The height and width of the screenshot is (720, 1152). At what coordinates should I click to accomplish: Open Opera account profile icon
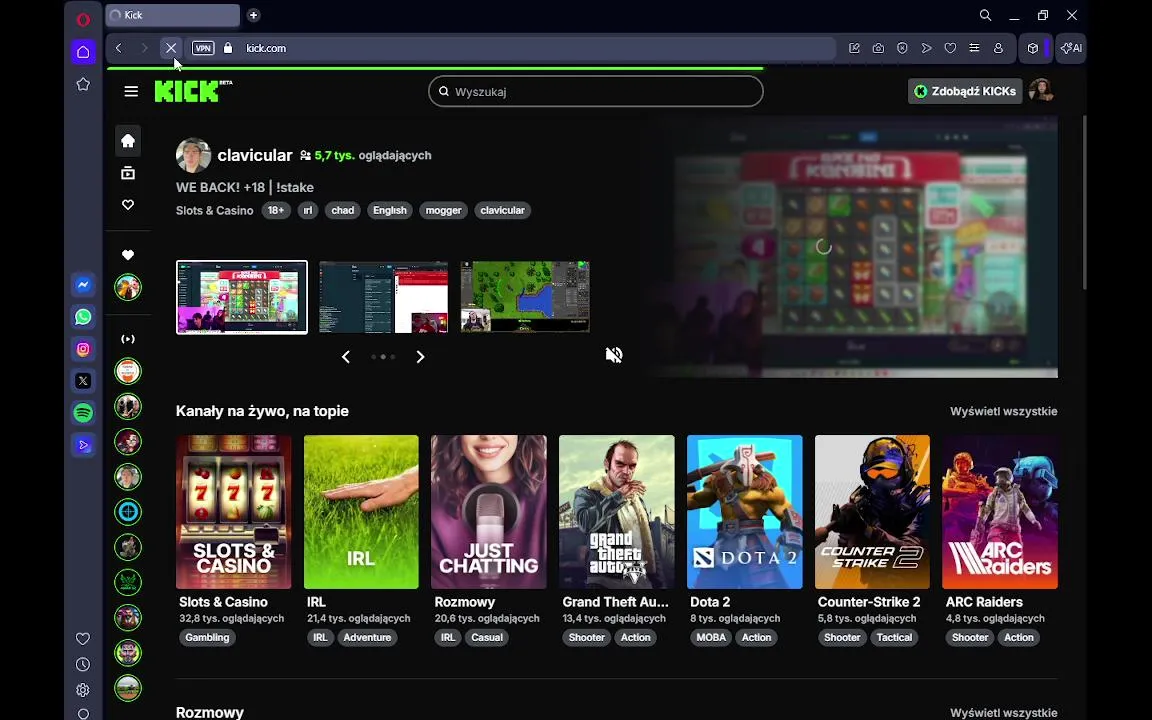[998, 48]
